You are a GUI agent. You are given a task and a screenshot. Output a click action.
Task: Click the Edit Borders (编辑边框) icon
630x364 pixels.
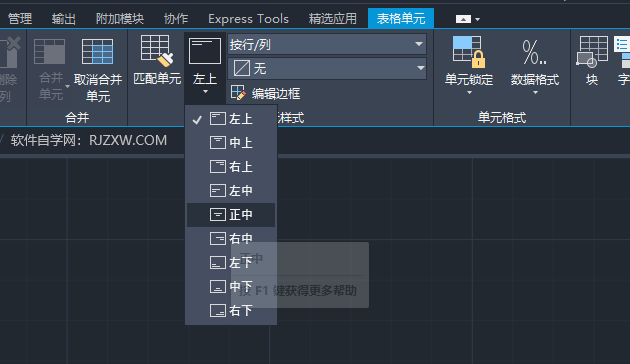point(238,92)
